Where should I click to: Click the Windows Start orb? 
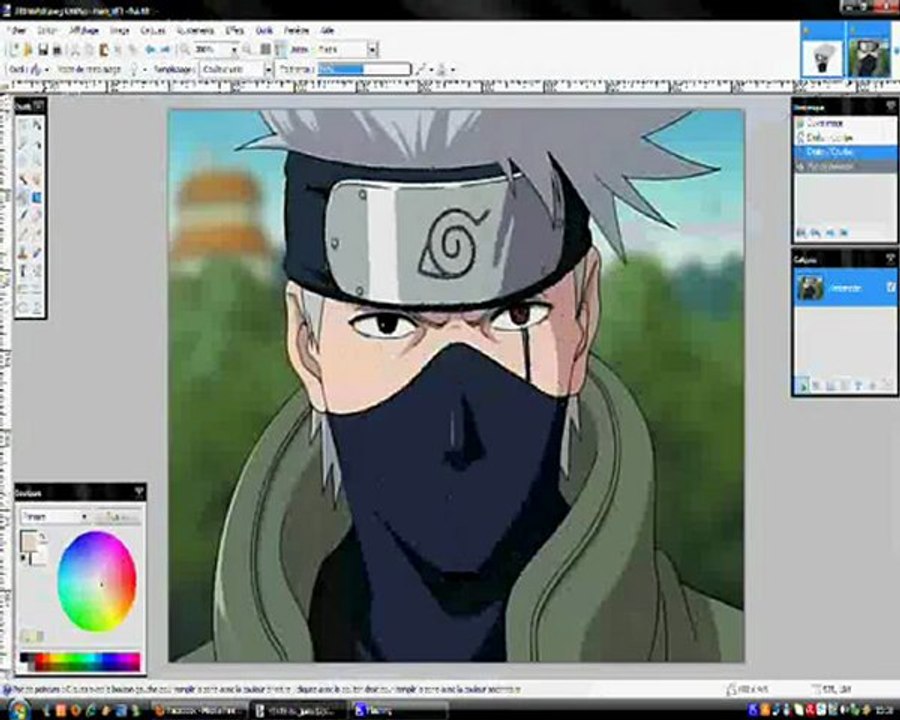click(x=19, y=710)
